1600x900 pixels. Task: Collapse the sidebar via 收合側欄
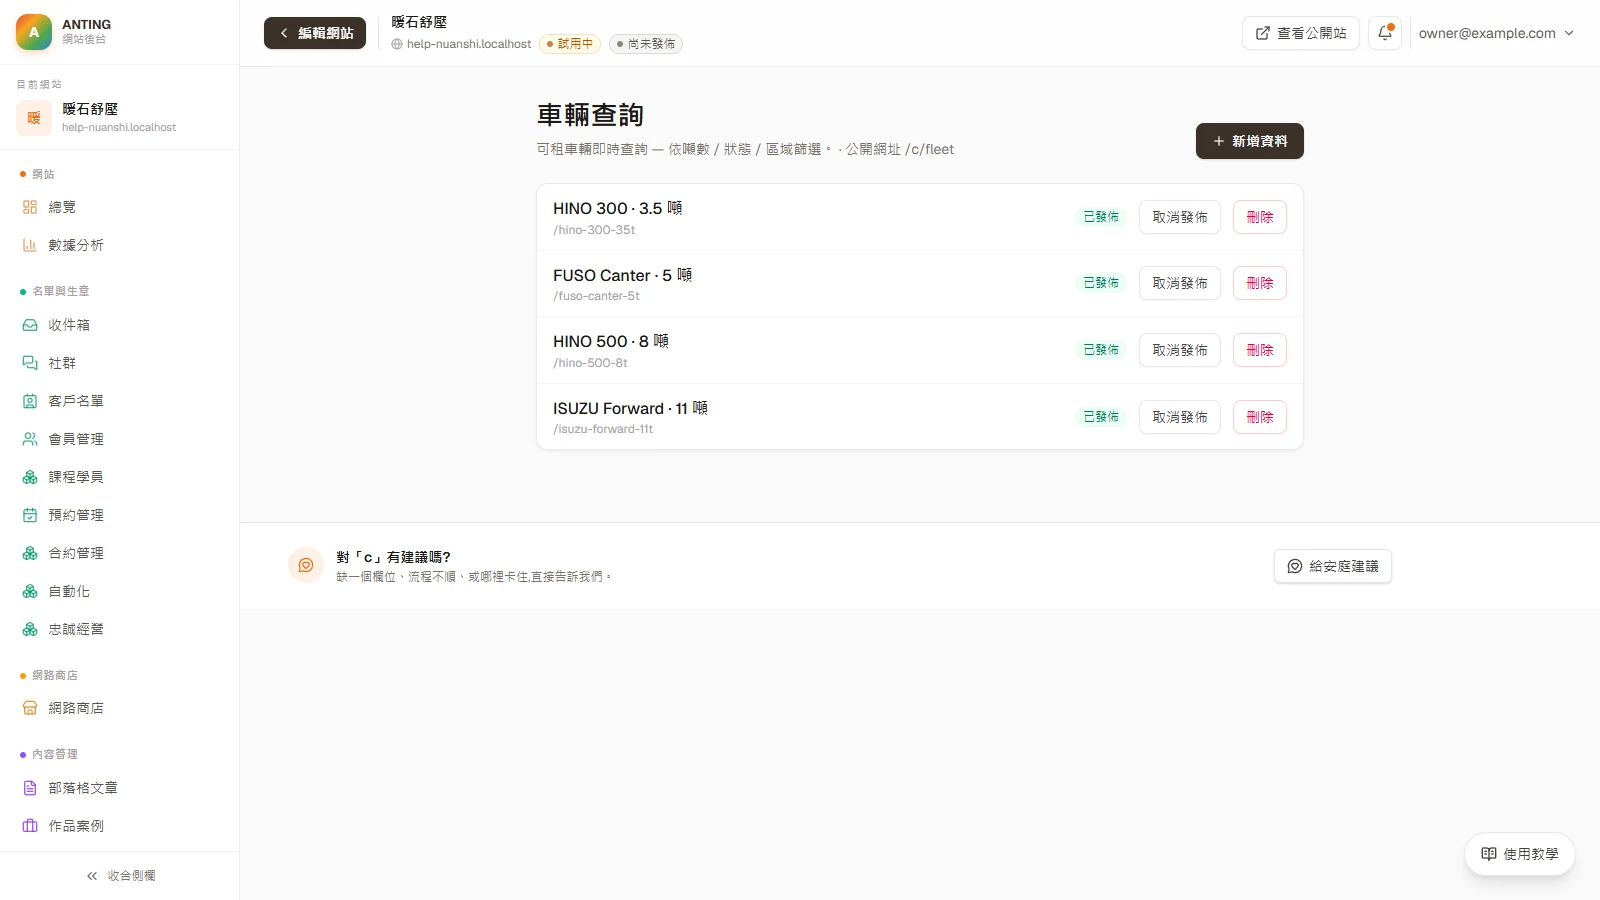point(120,876)
